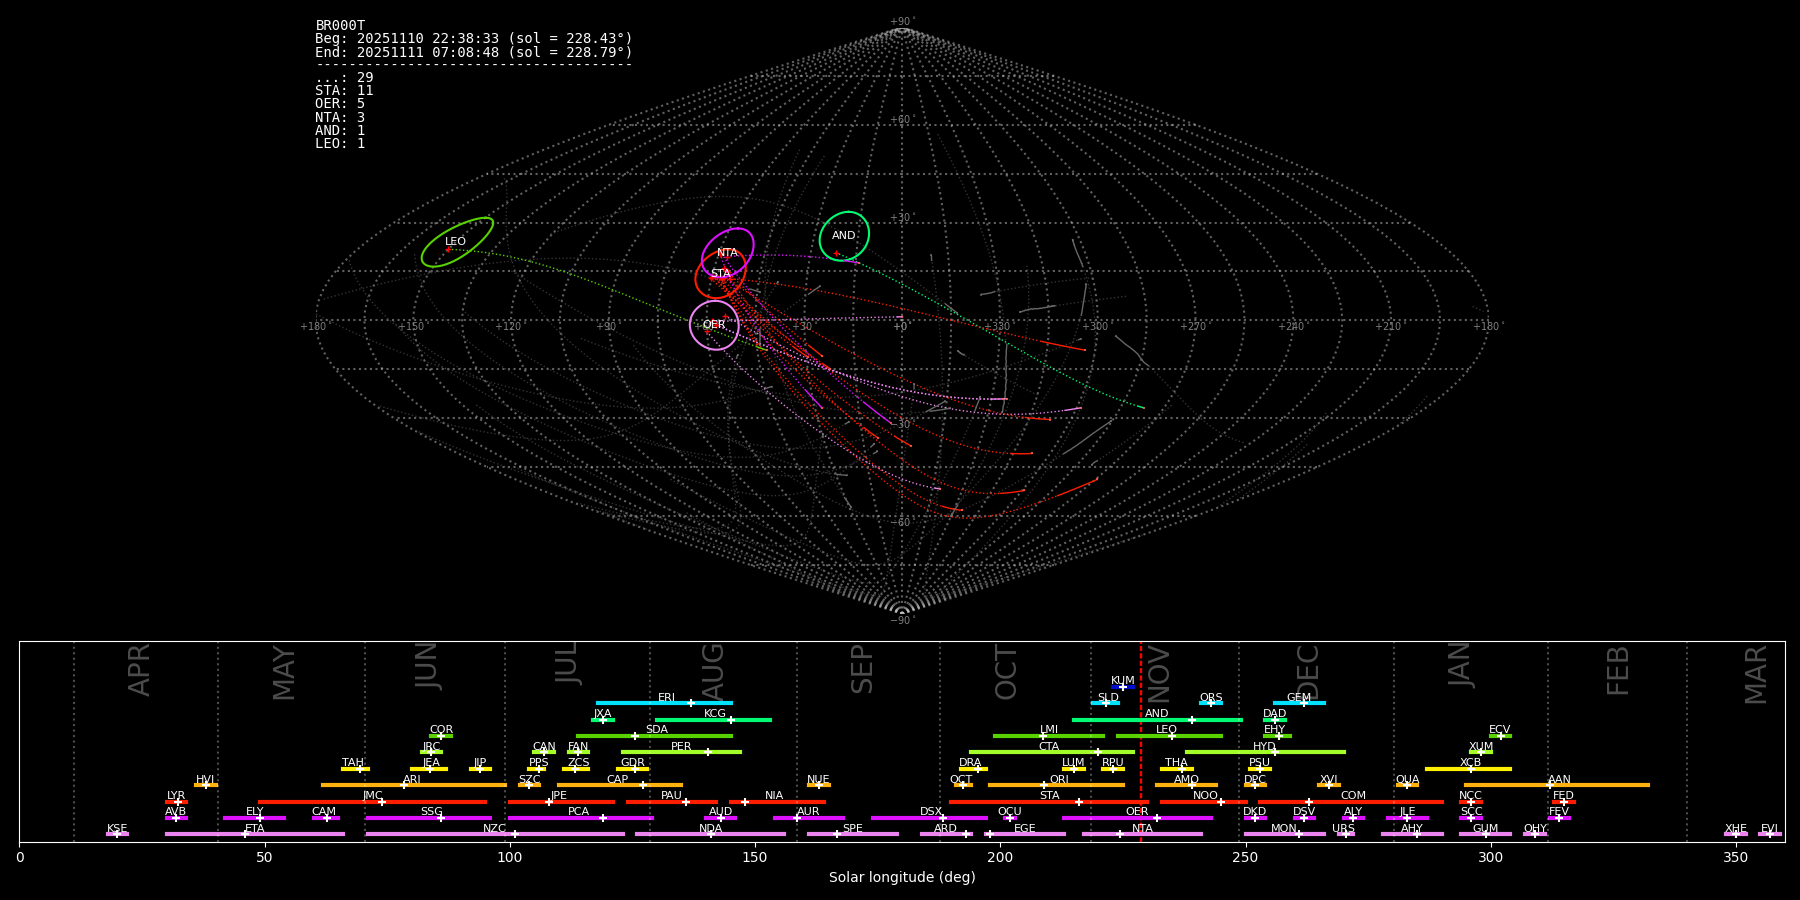
Task: Click the LYR shower label in the timeline
Action: [176, 796]
